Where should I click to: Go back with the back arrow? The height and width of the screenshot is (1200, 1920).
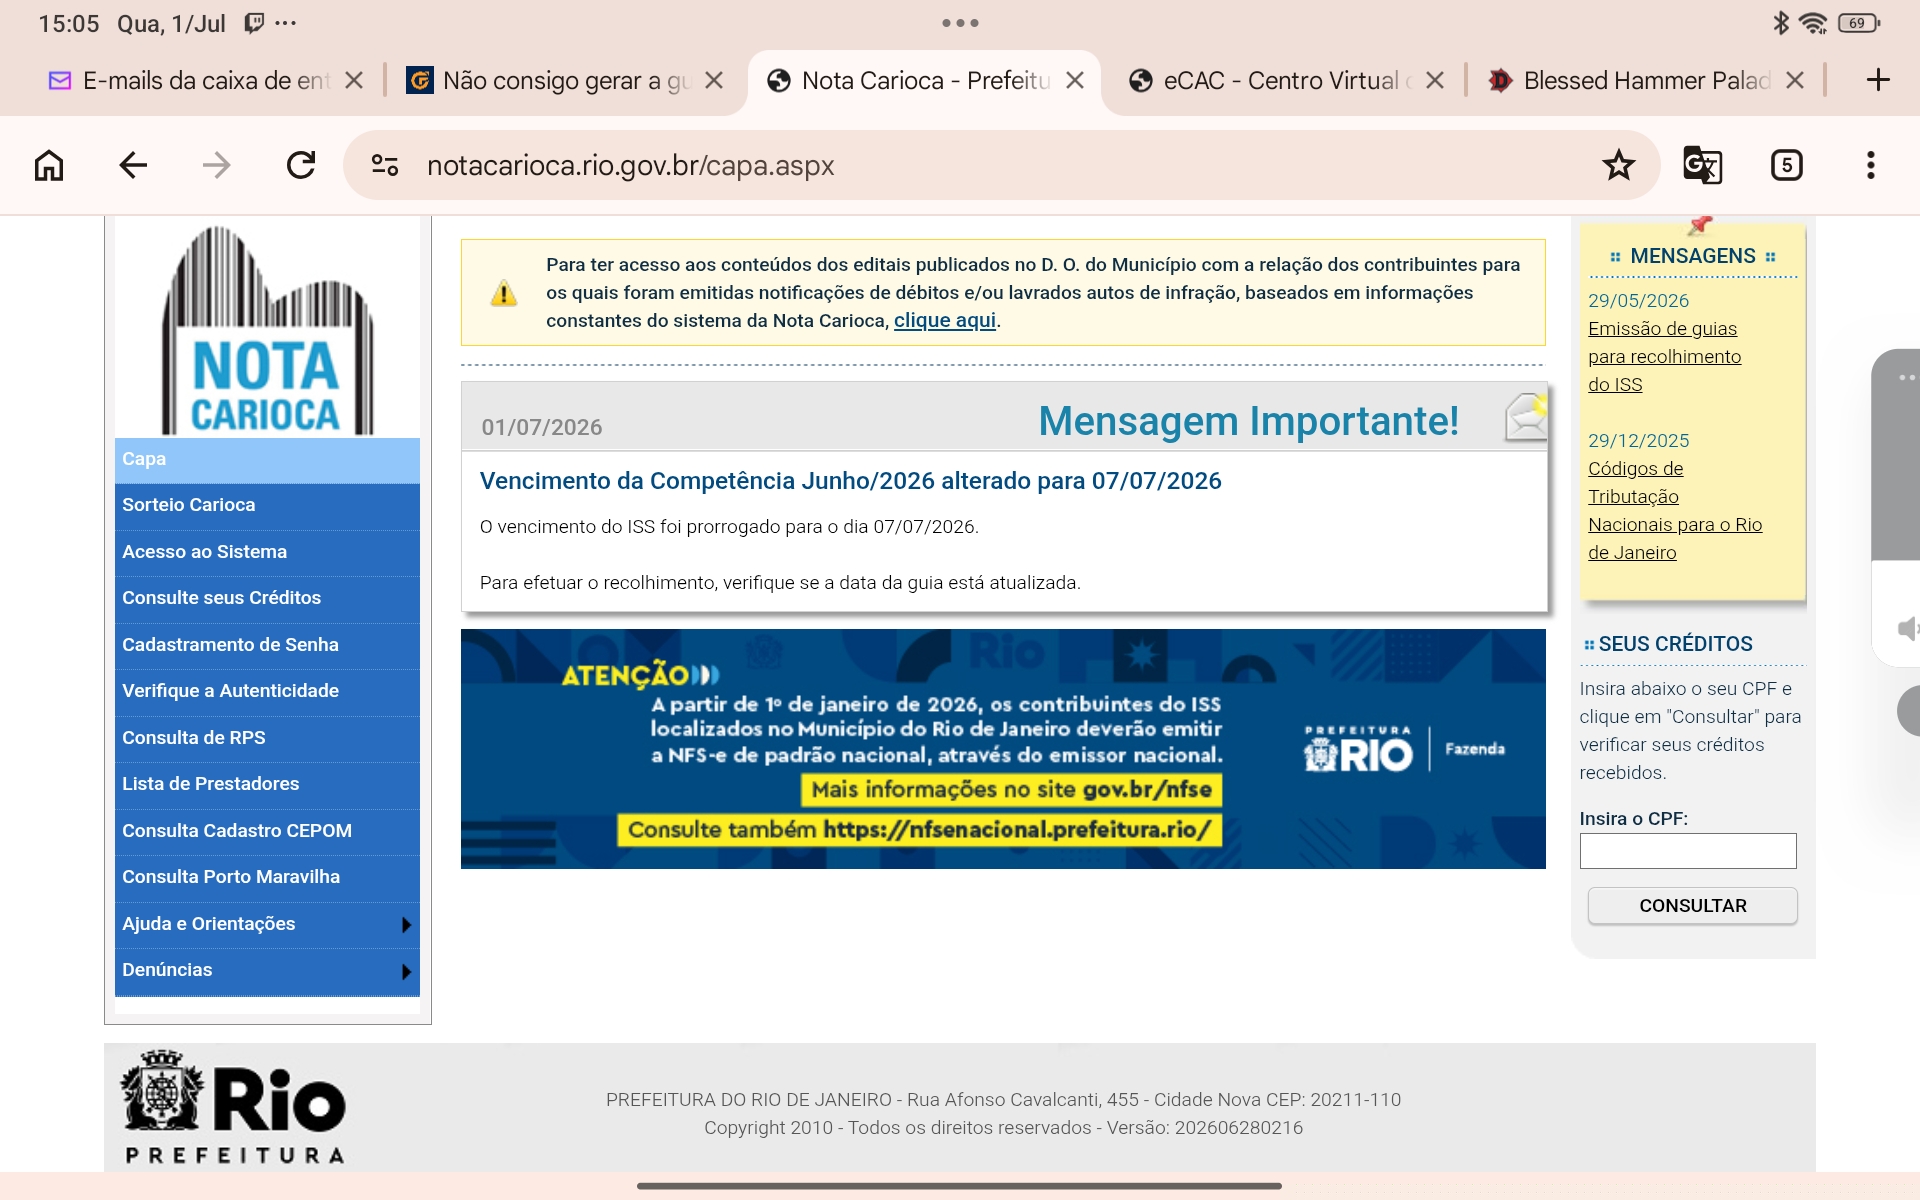[133, 165]
